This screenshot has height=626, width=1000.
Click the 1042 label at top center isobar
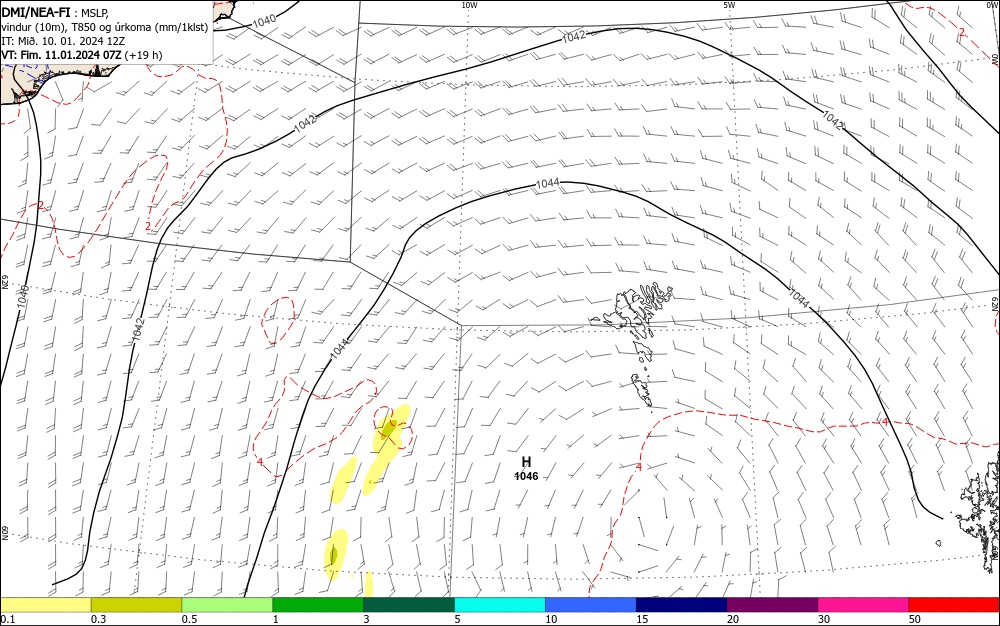point(573,37)
